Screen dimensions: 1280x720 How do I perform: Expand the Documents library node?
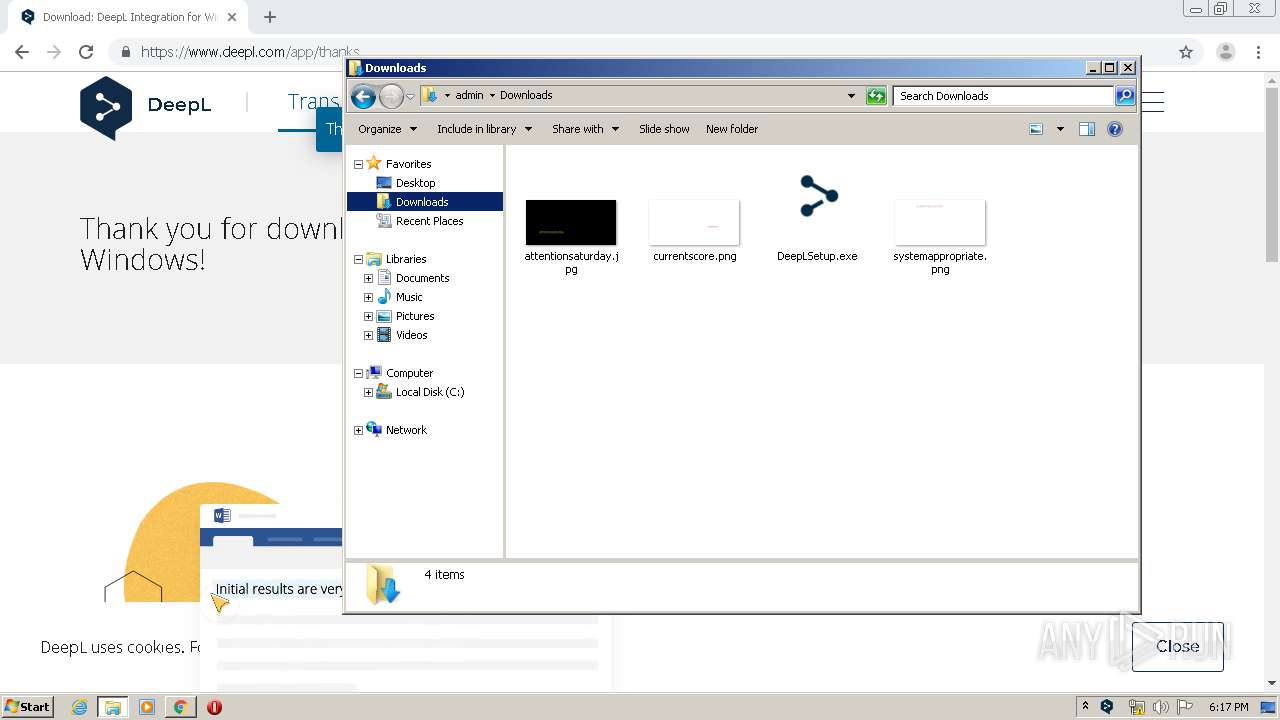(x=368, y=278)
